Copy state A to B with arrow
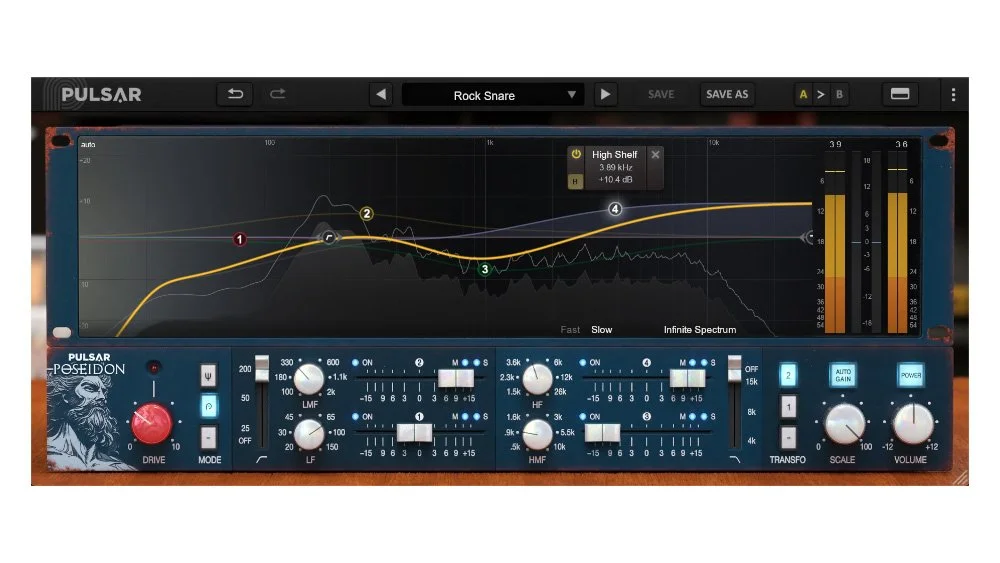The image size is (1000, 563). pos(821,94)
